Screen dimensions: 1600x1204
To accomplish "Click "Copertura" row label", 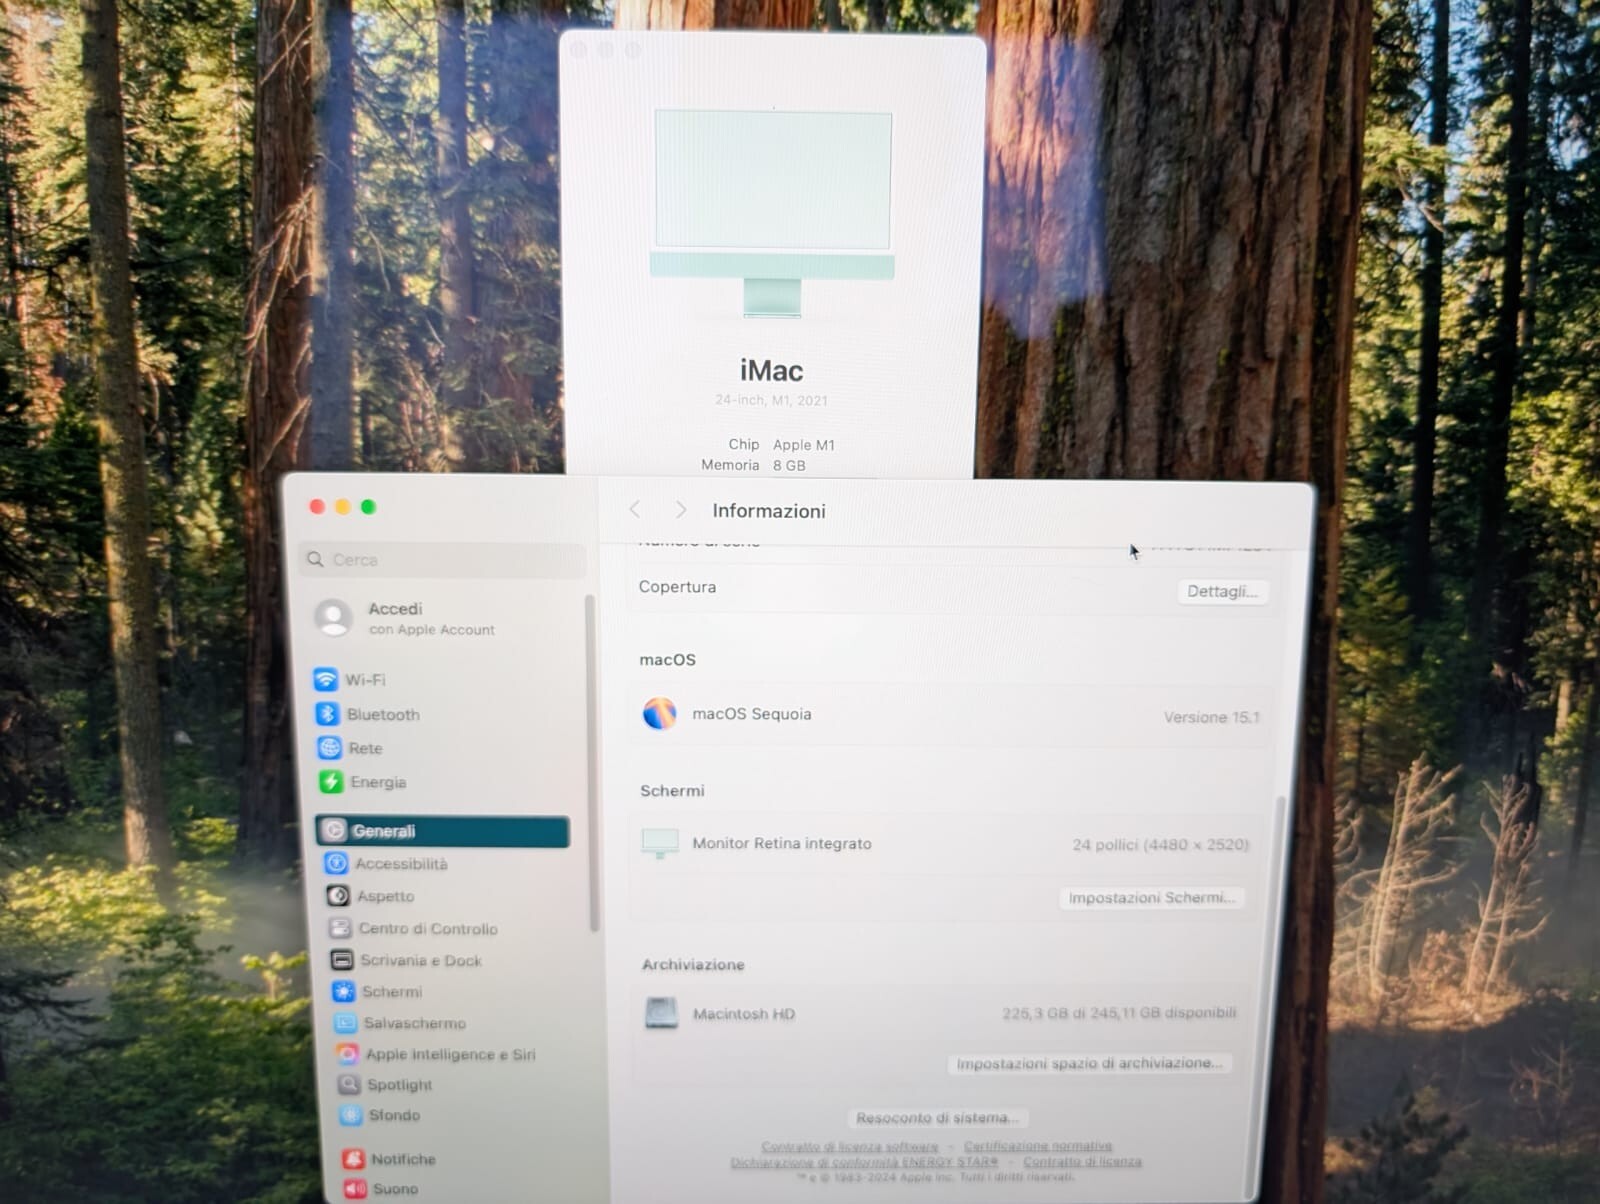I will point(677,587).
